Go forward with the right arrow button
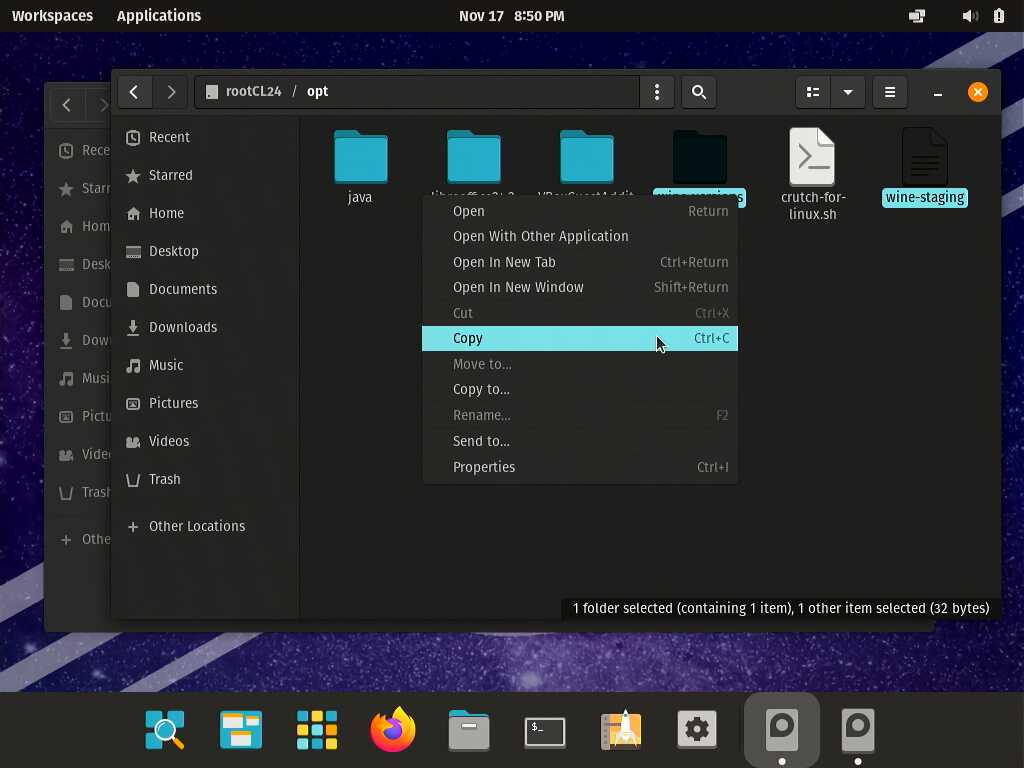 [x=171, y=92]
